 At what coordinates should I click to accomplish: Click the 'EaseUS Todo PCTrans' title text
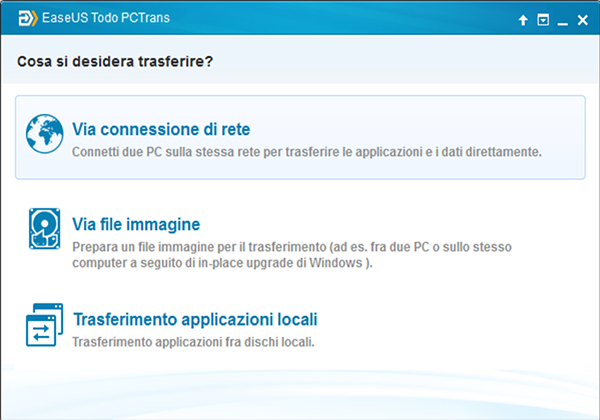click(x=106, y=18)
